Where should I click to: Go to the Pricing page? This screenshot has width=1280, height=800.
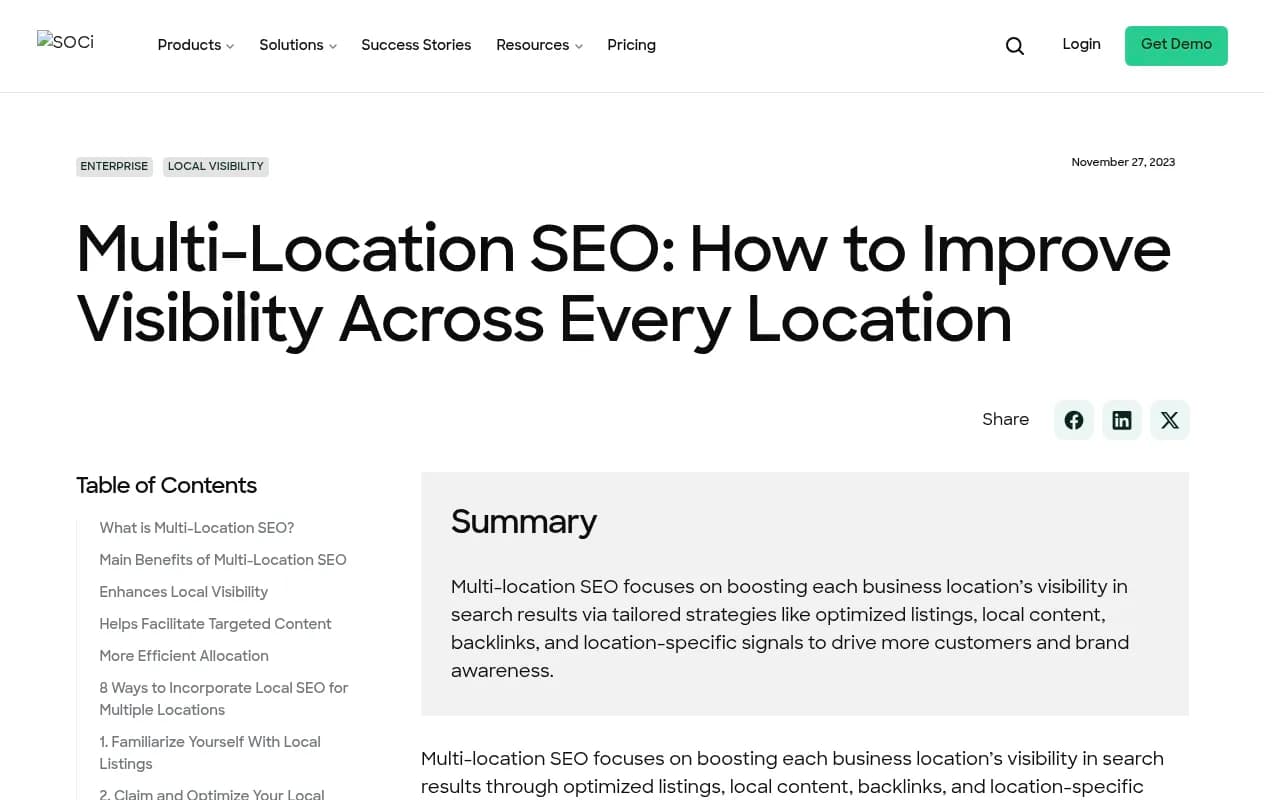(631, 45)
